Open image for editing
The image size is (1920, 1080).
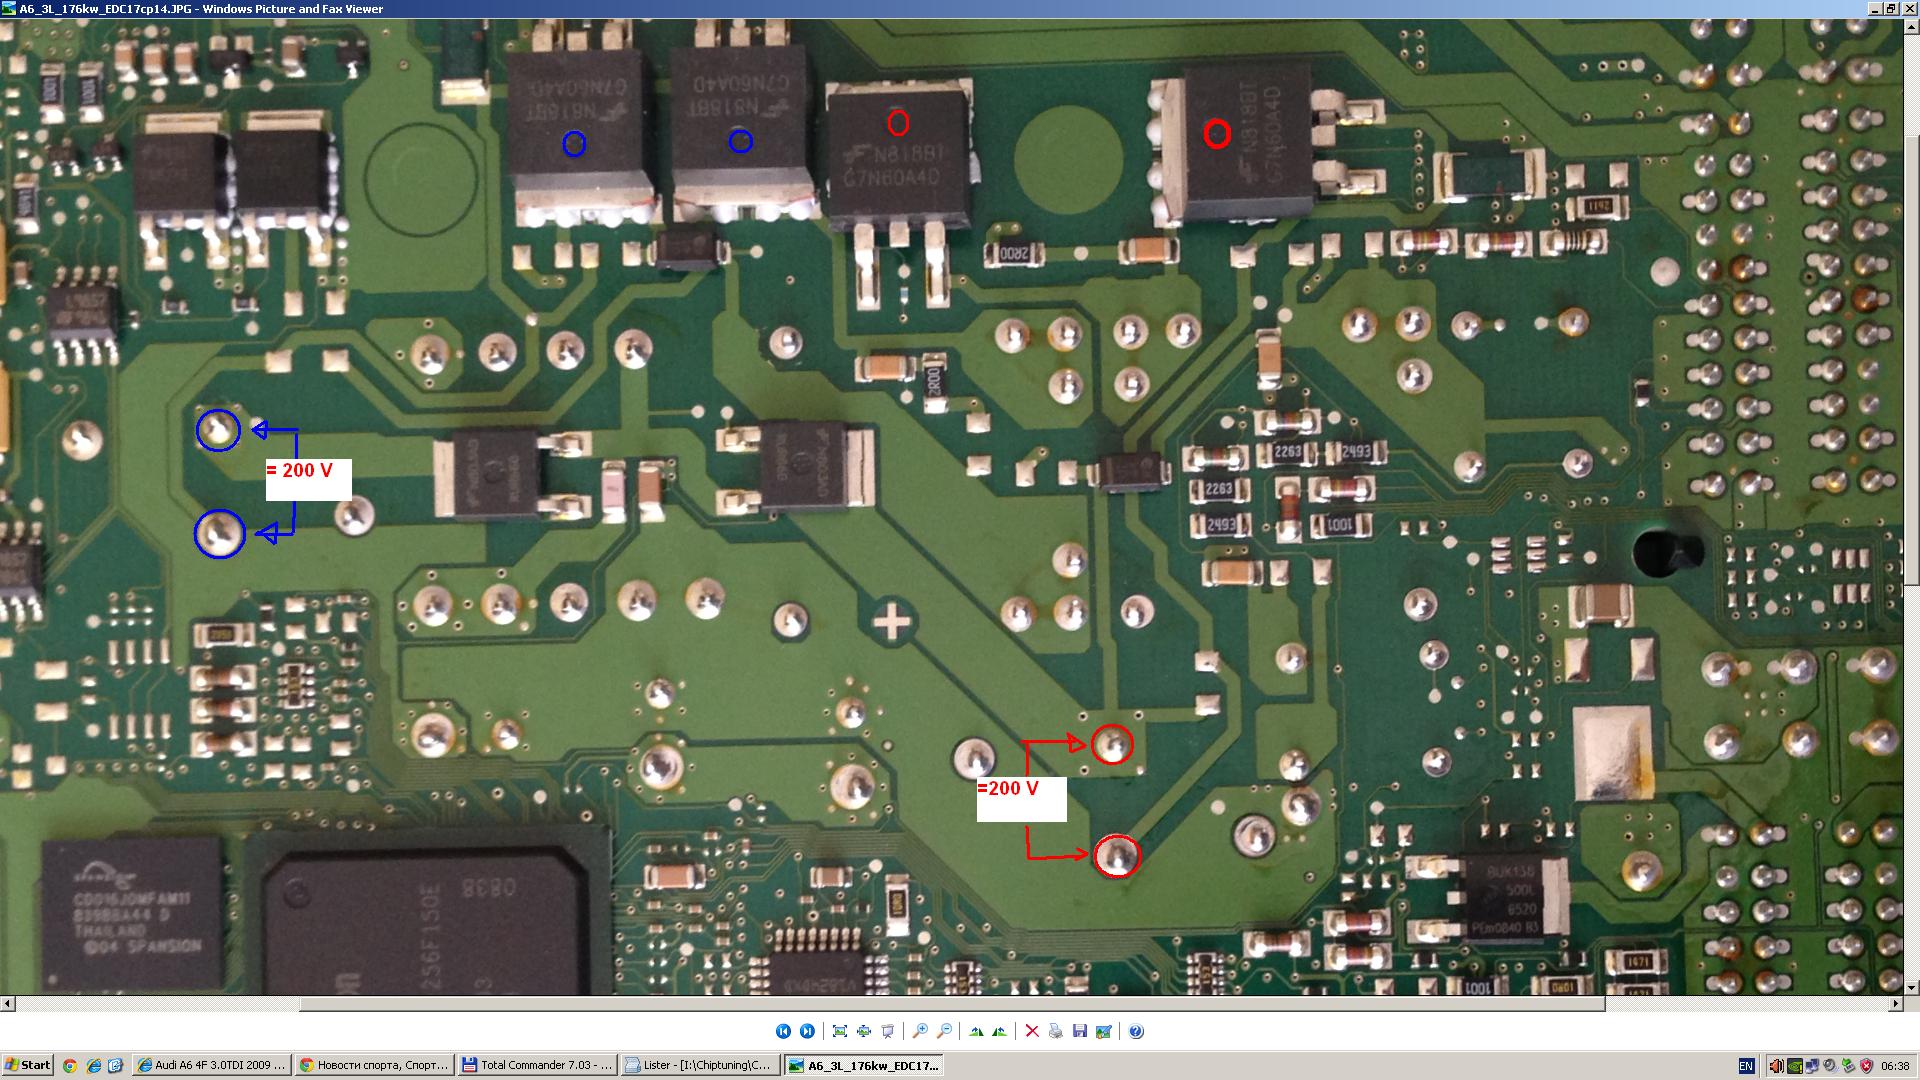[1104, 1031]
